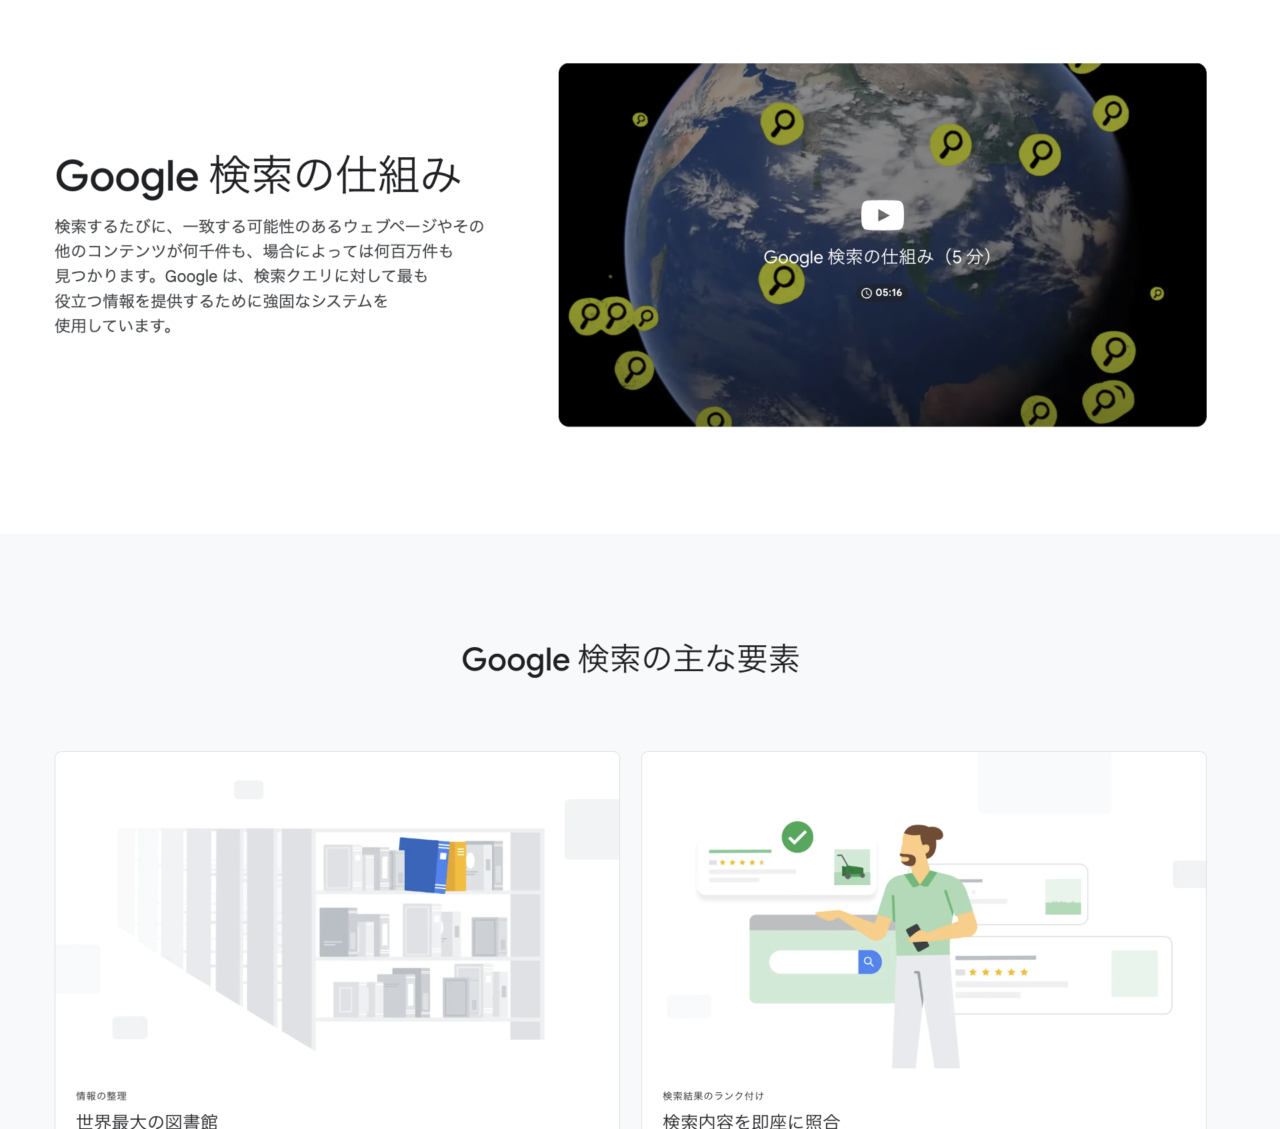Play the Google 検索の仕組み video
The height and width of the screenshot is (1129, 1280).
point(882,215)
